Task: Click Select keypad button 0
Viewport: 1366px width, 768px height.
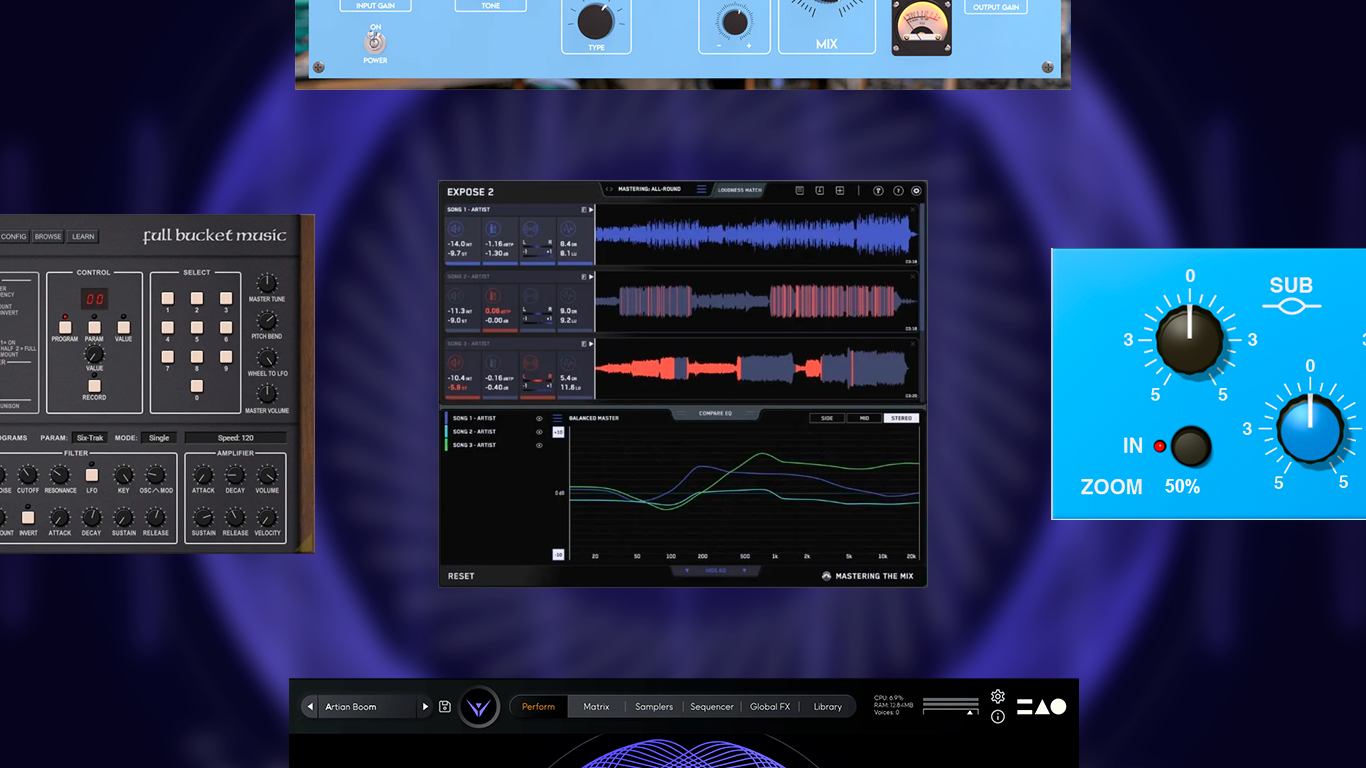Action: point(197,386)
